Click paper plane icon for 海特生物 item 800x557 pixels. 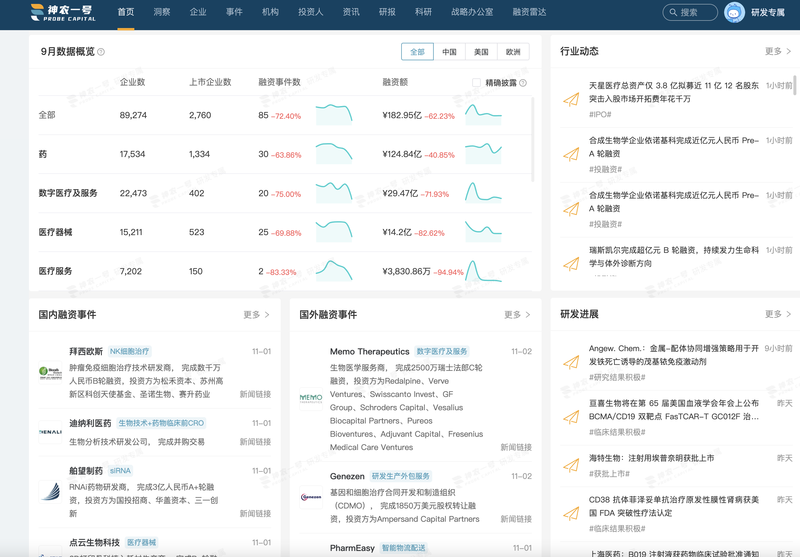click(x=571, y=465)
